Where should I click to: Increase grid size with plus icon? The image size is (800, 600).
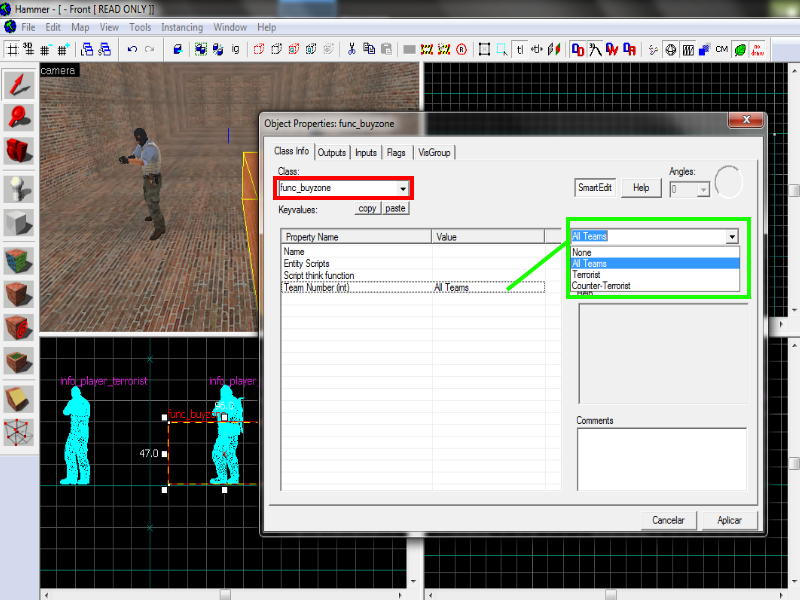click(x=63, y=49)
